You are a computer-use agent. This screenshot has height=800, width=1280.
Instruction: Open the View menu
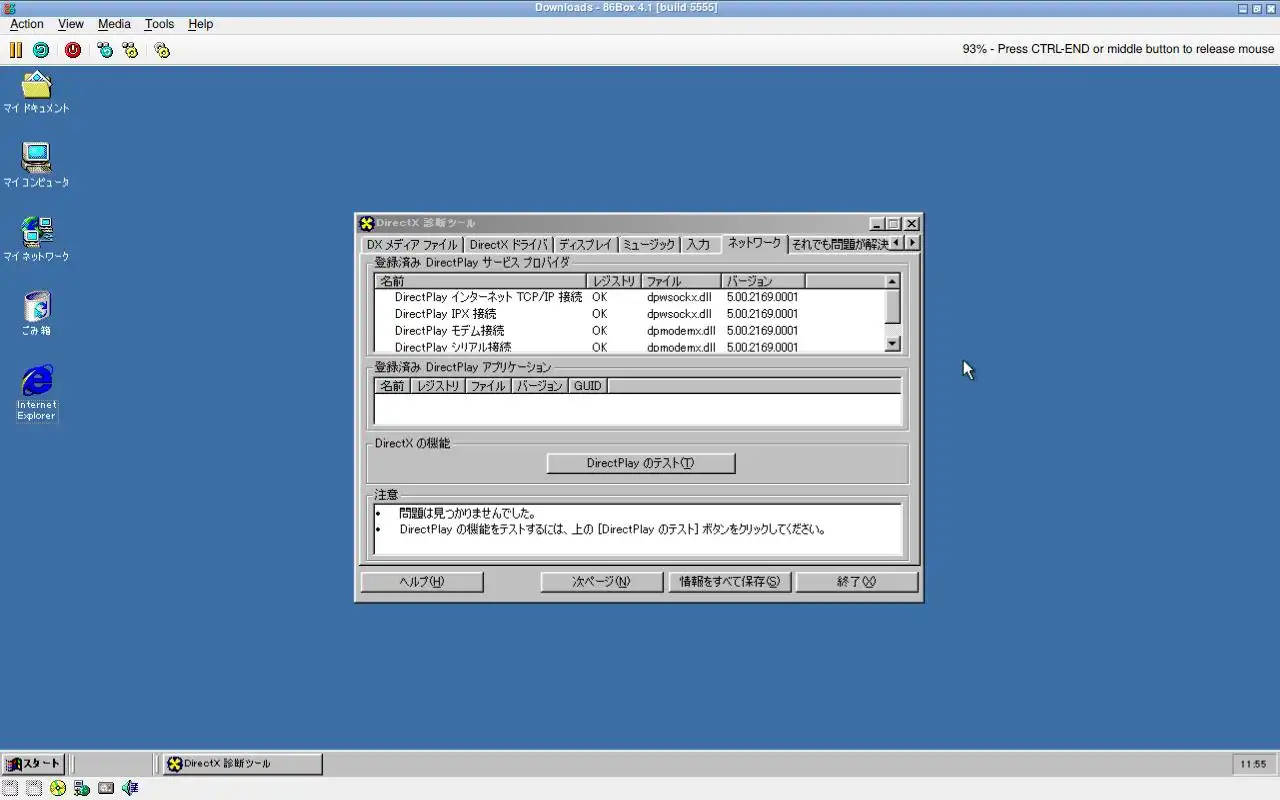(71, 24)
